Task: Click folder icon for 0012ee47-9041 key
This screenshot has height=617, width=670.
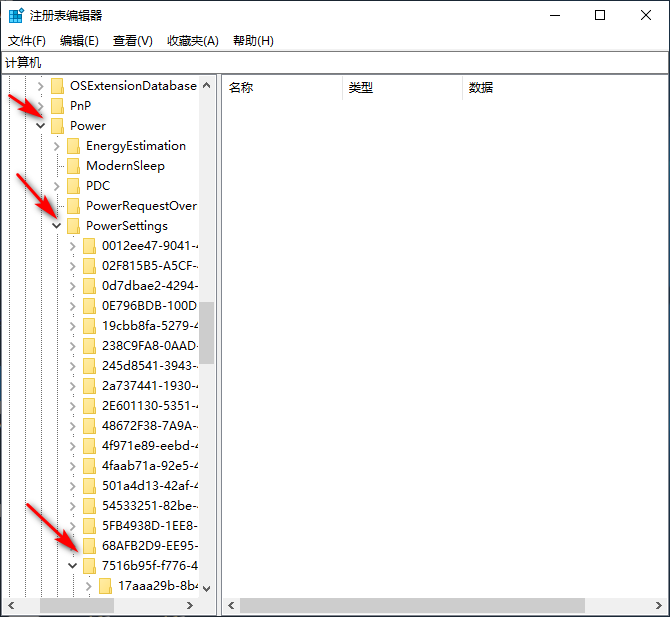Action: (x=89, y=245)
